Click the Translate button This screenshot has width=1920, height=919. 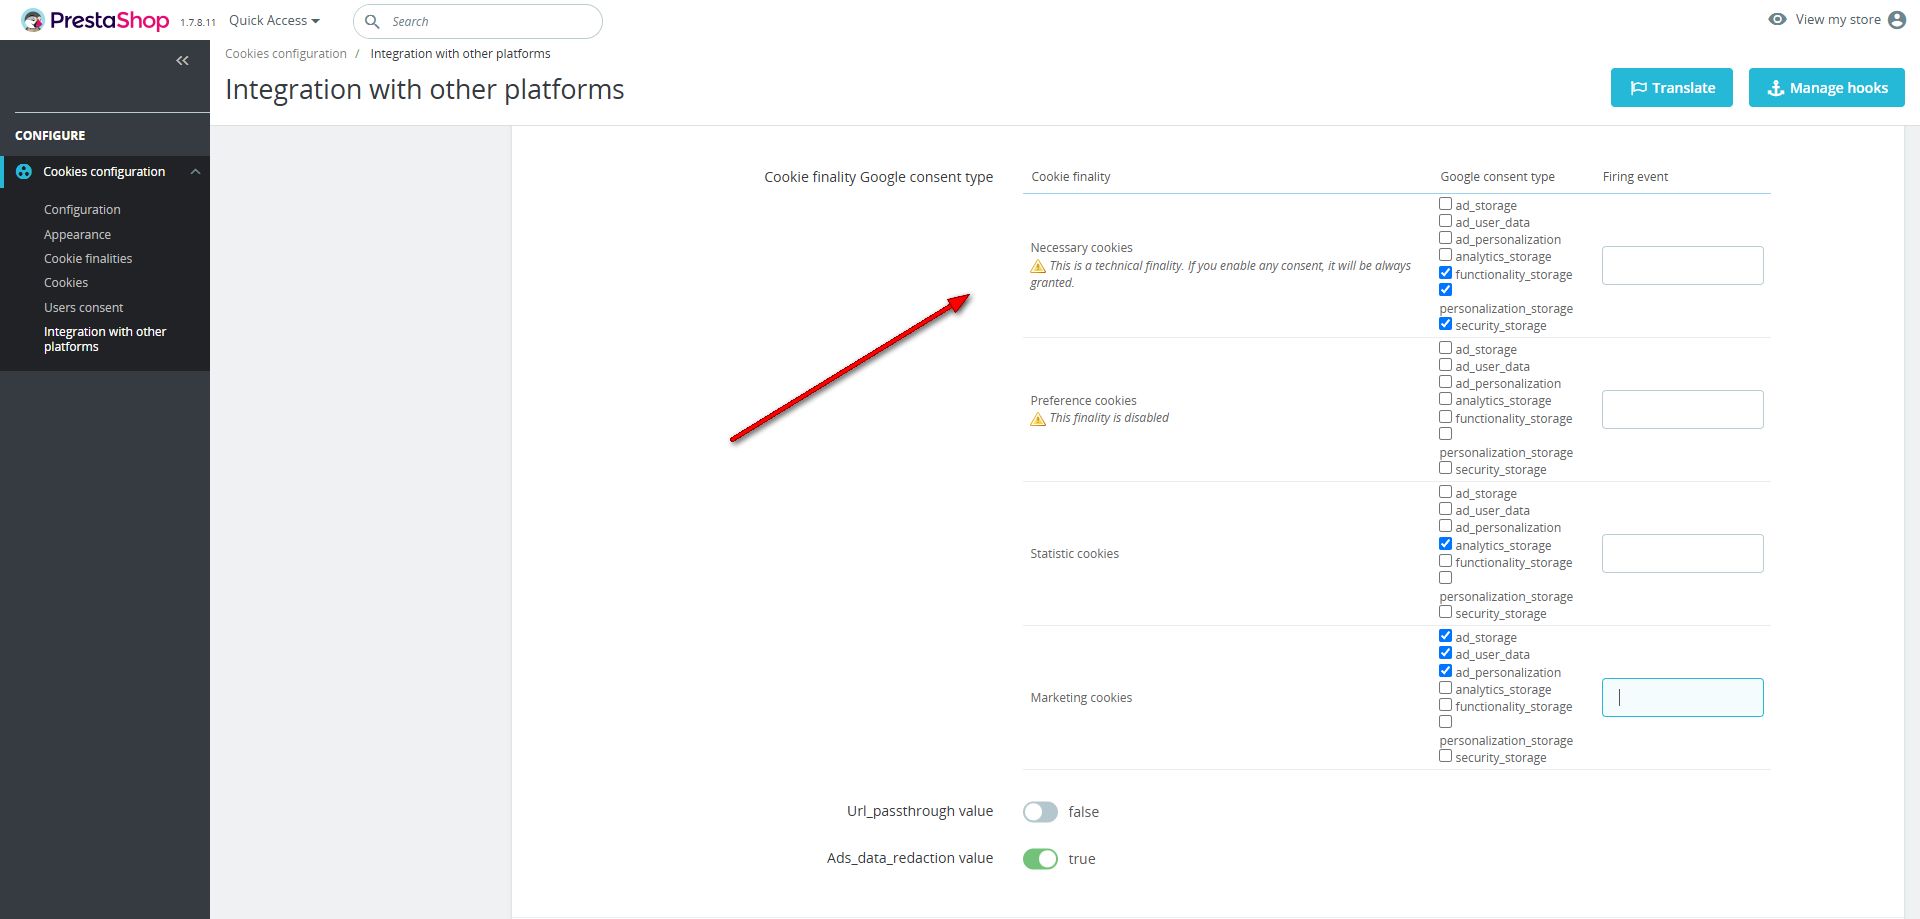(x=1672, y=88)
